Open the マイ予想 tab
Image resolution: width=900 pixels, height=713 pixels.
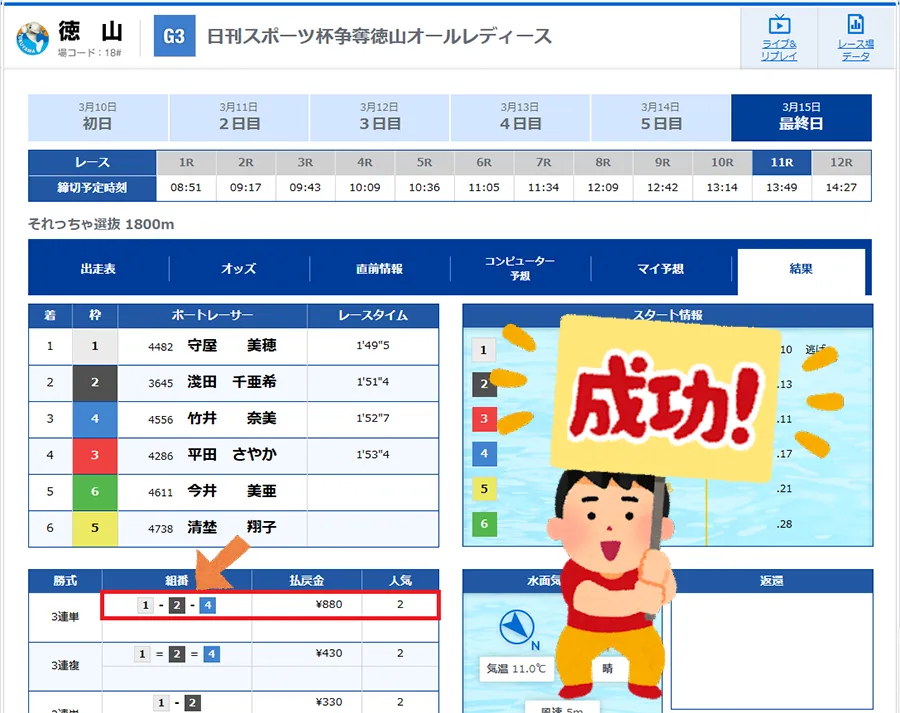[x=660, y=268]
